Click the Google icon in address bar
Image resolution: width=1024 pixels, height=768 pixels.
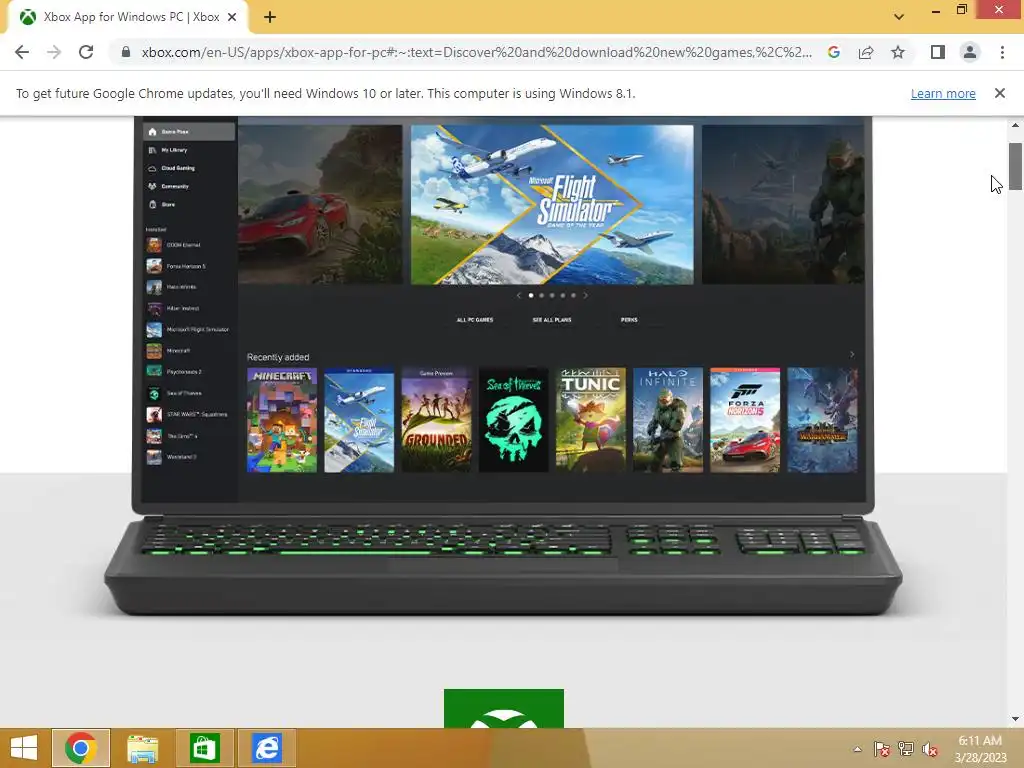(x=833, y=52)
